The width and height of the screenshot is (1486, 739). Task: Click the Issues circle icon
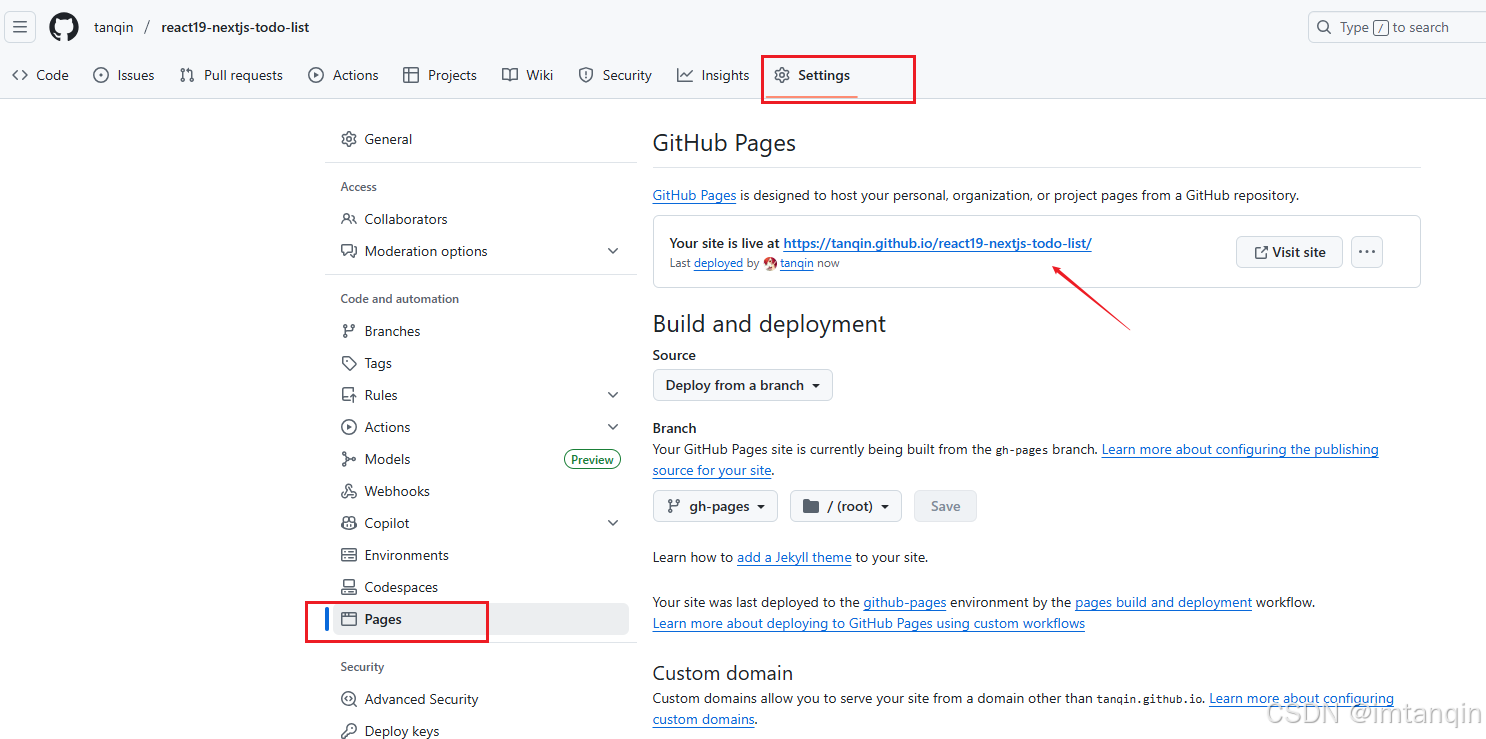click(101, 75)
